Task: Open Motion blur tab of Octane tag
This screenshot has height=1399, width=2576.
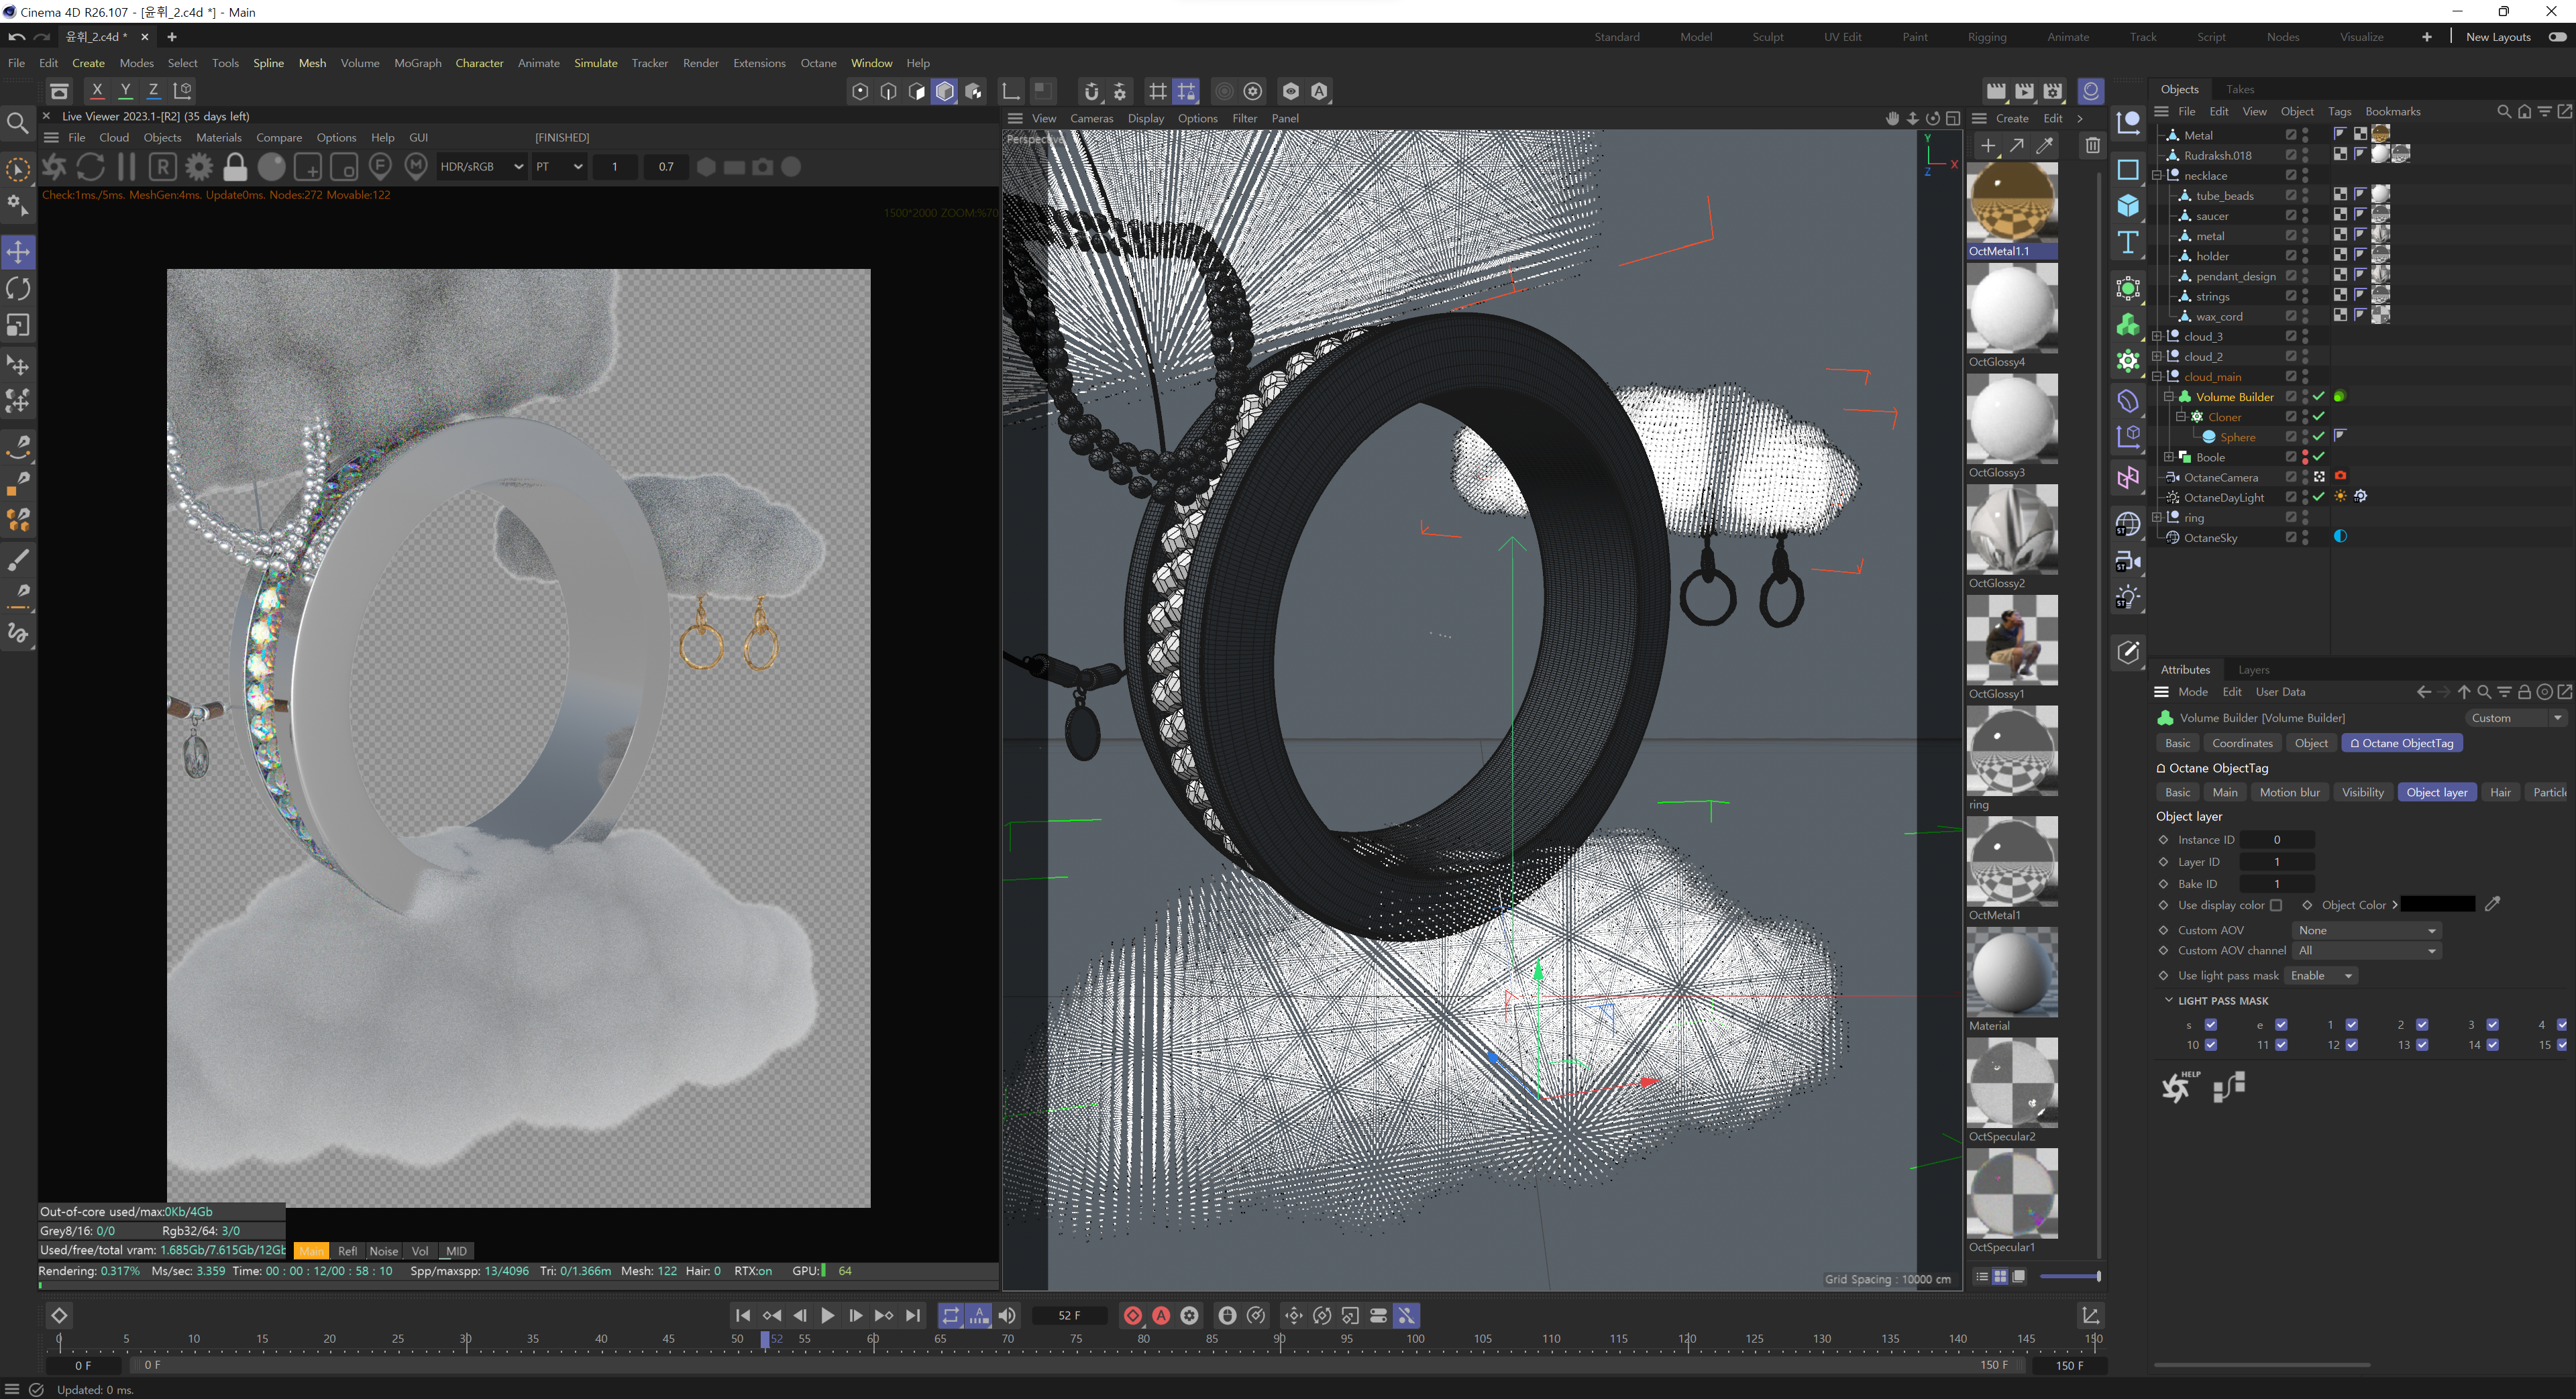Action: pos(2289,792)
